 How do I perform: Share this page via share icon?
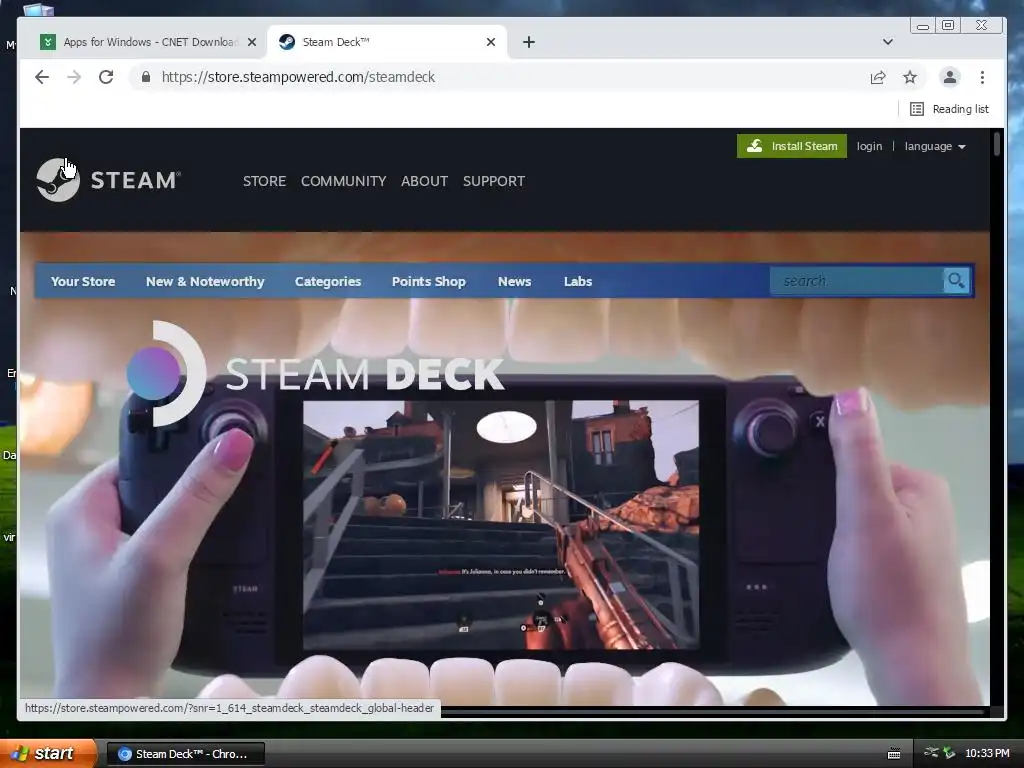click(878, 78)
